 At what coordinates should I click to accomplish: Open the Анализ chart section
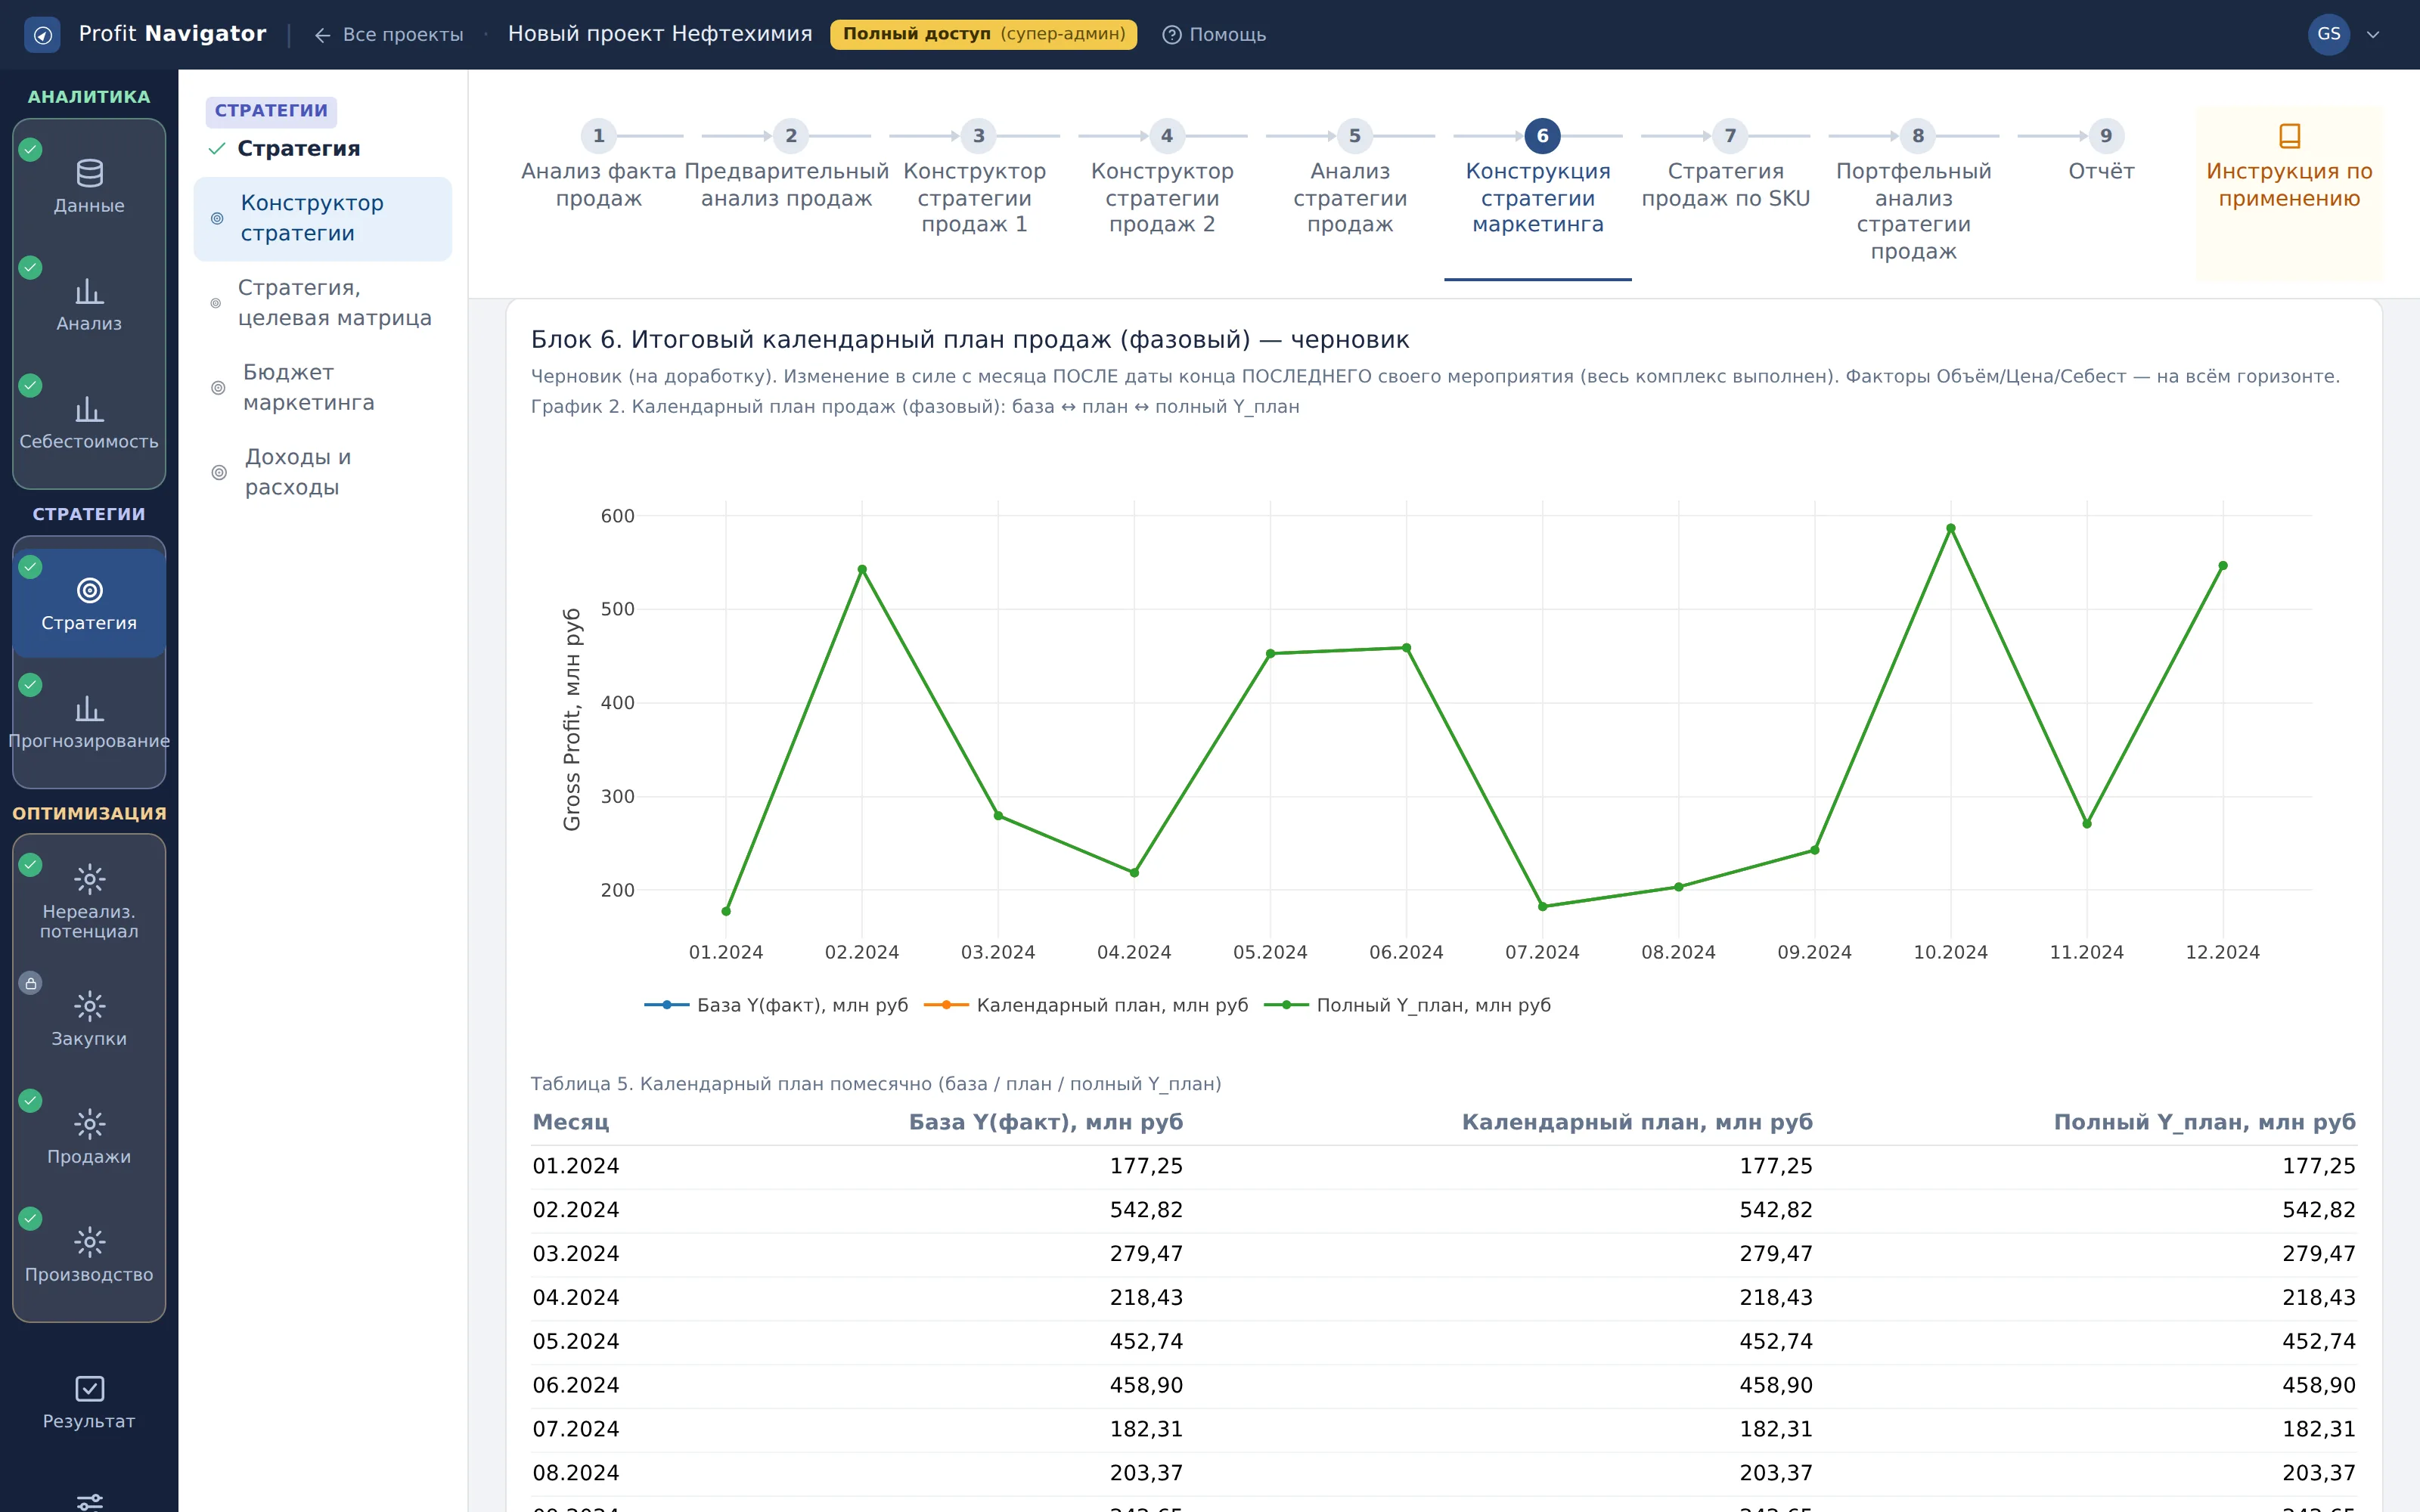[89, 305]
